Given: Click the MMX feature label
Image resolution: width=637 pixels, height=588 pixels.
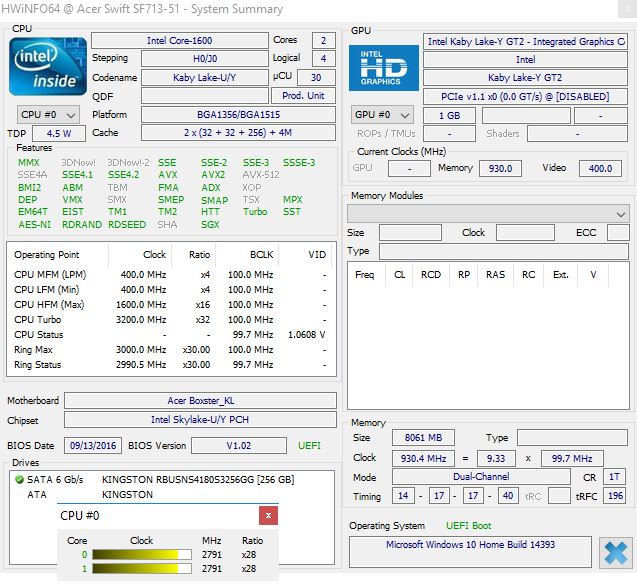Looking at the screenshot, I should [x=29, y=163].
